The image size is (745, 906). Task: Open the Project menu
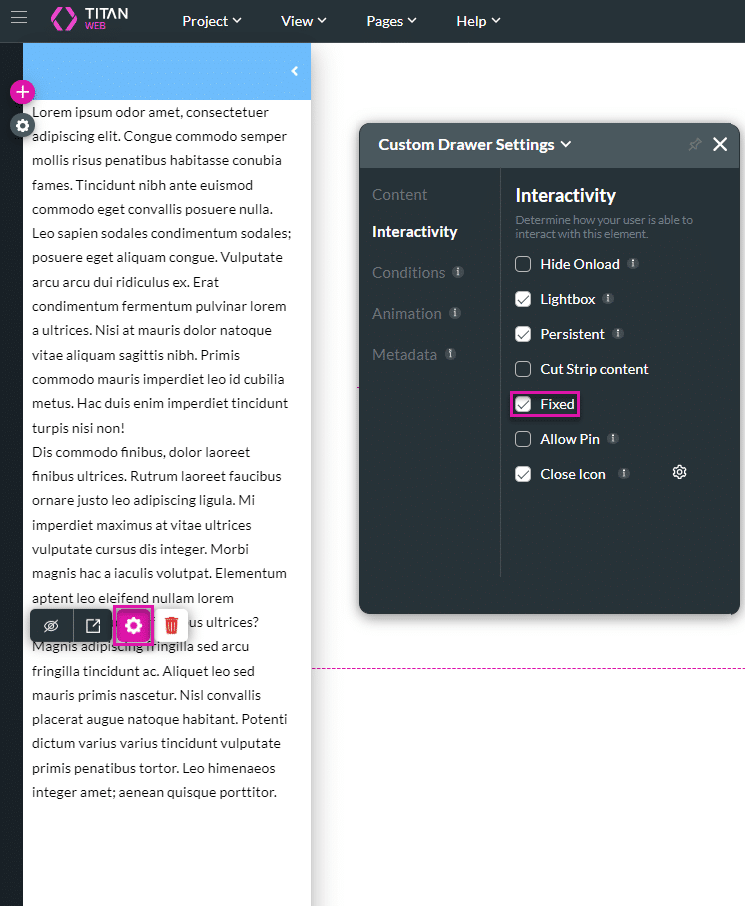212,21
